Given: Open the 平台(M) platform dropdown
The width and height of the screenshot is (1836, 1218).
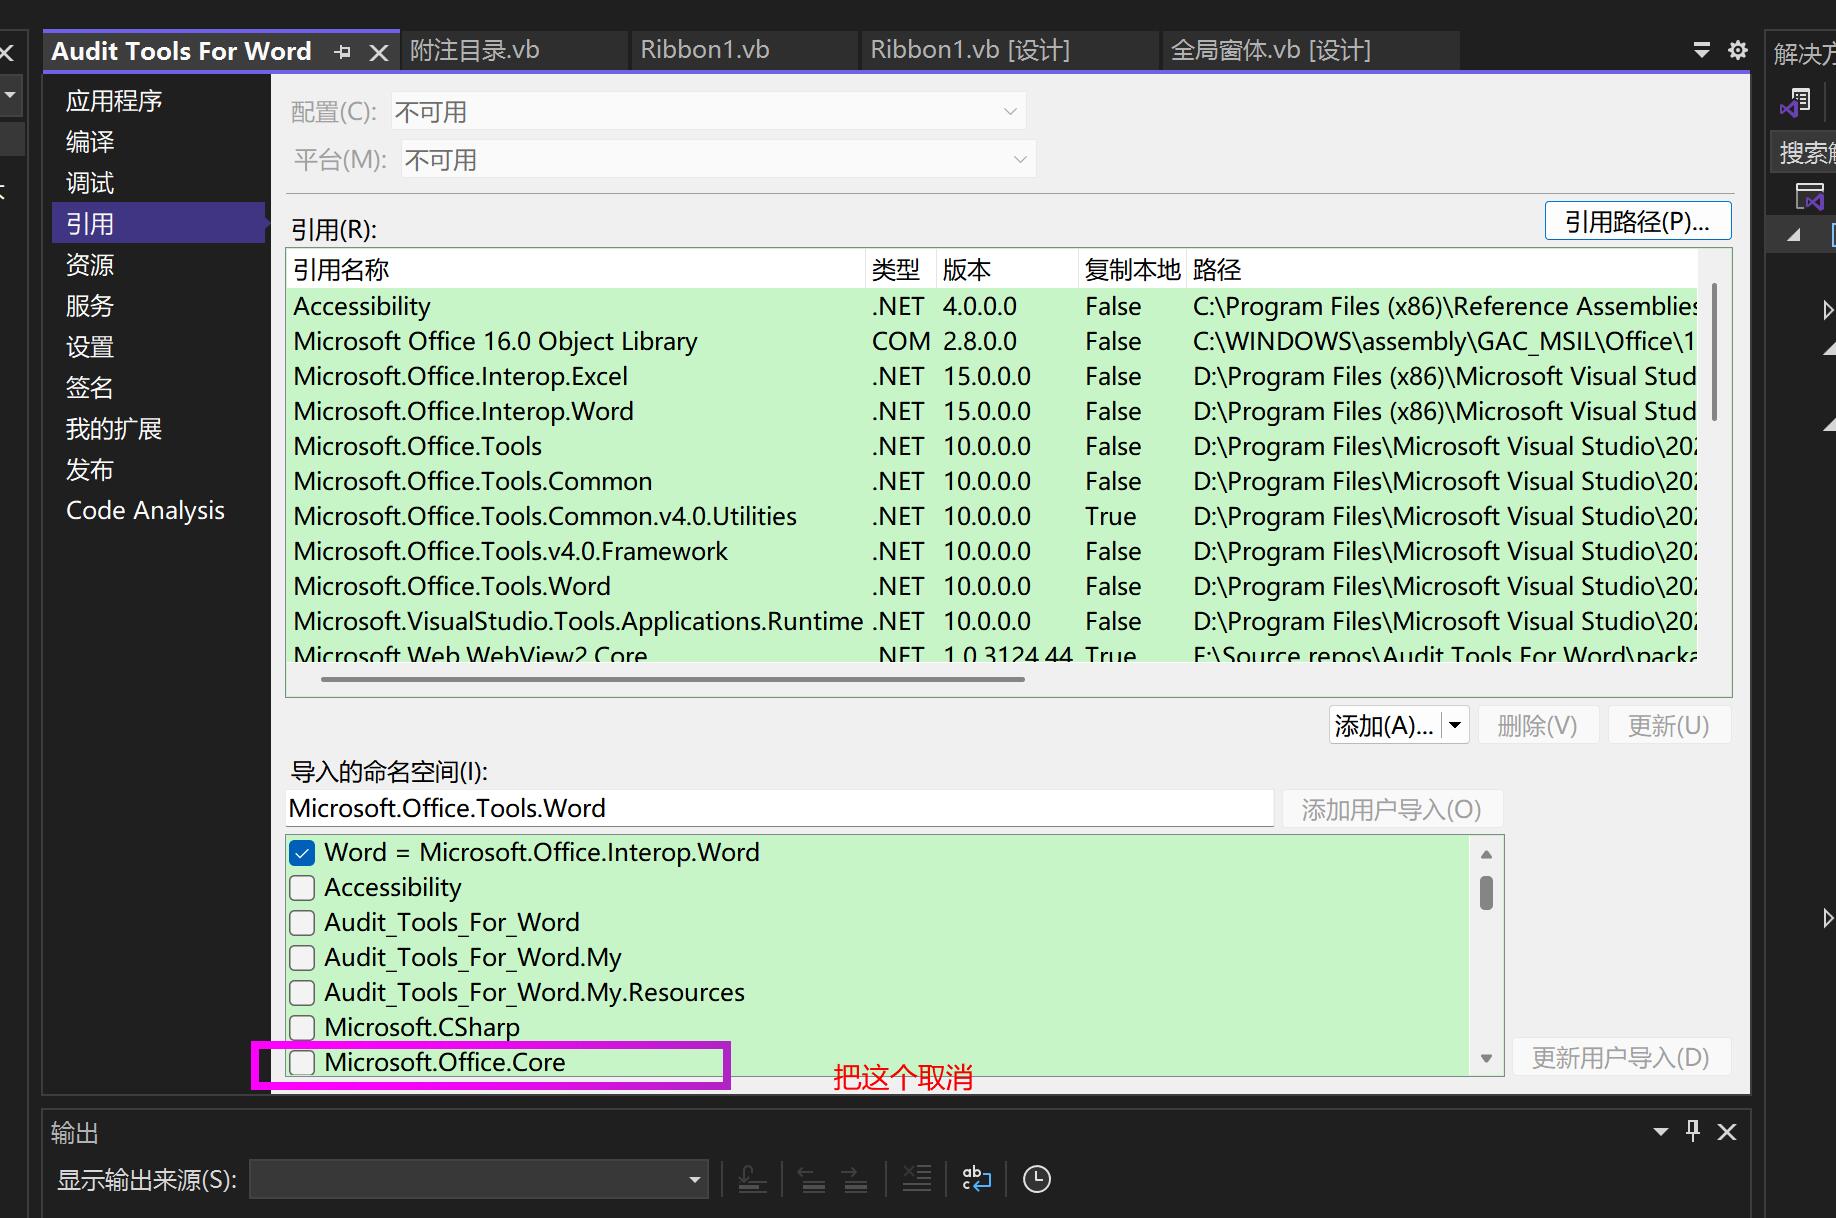Looking at the screenshot, I should [x=718, y=160].
